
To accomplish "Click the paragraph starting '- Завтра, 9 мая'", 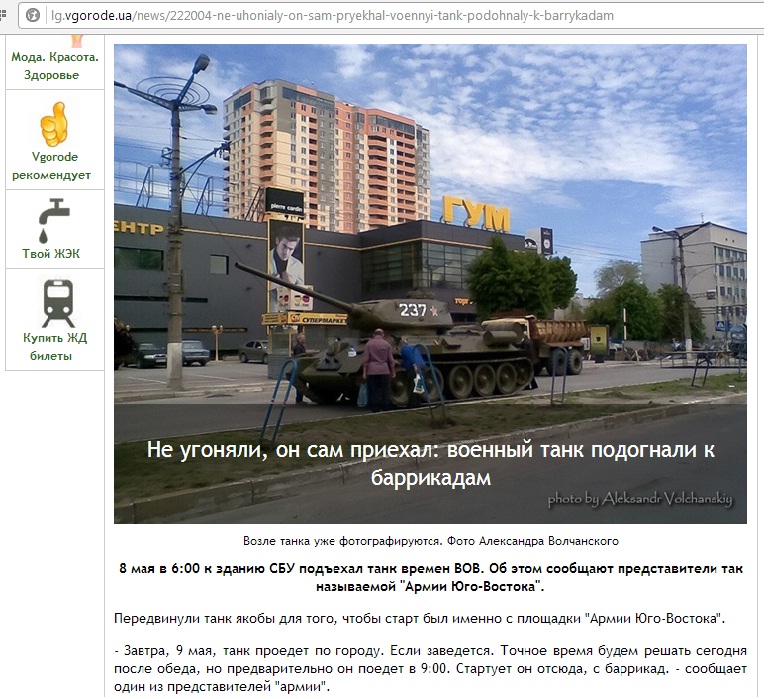I will [430, 668].
